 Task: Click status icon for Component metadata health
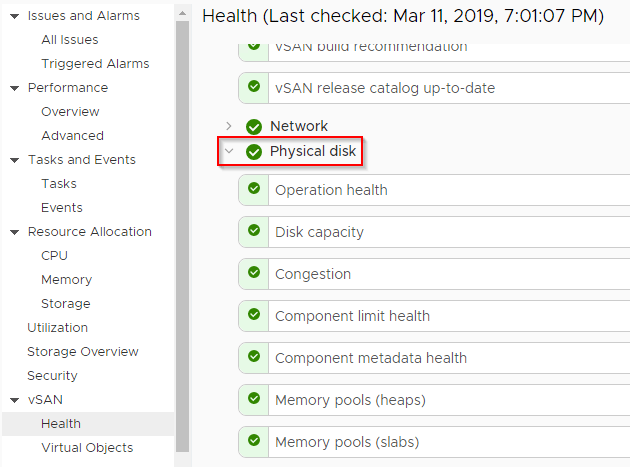tap(254, 357)
